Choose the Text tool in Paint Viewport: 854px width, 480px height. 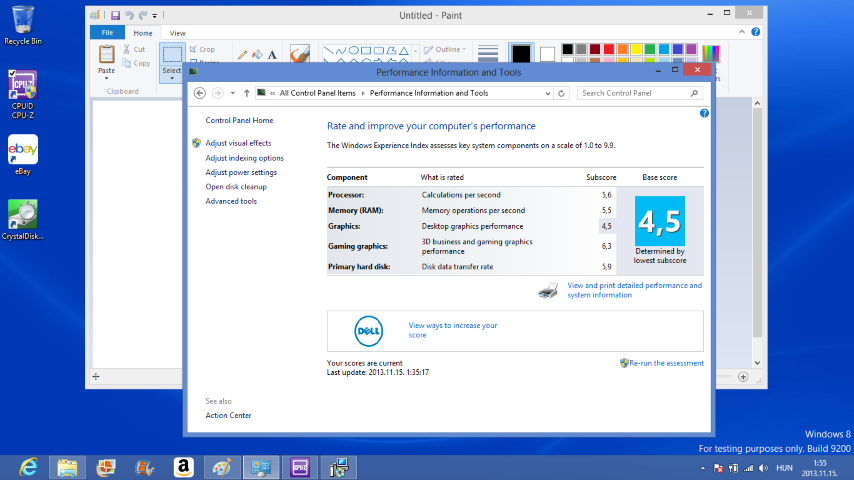coord(273,54)
